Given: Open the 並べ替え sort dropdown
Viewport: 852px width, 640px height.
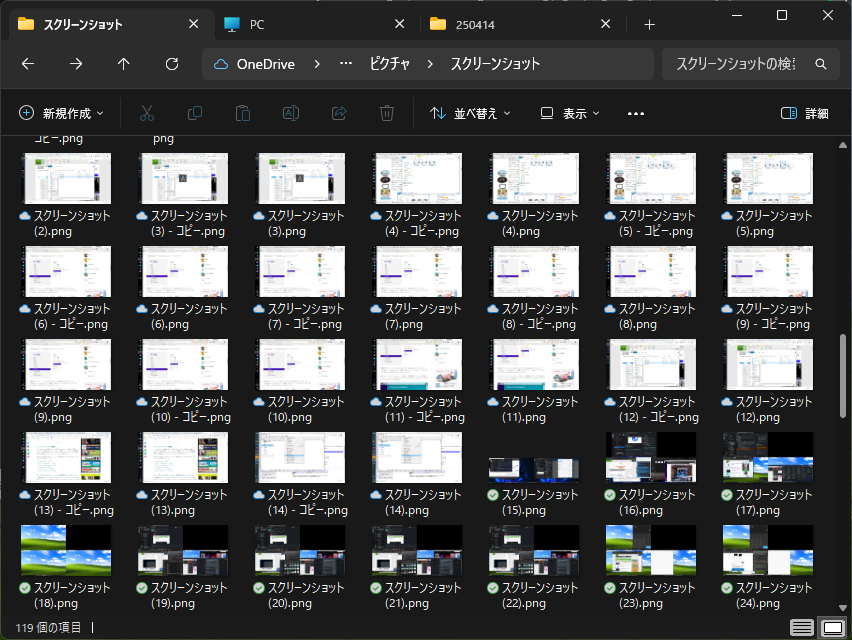Looking at the screenshot, I should tap(470, 113).
